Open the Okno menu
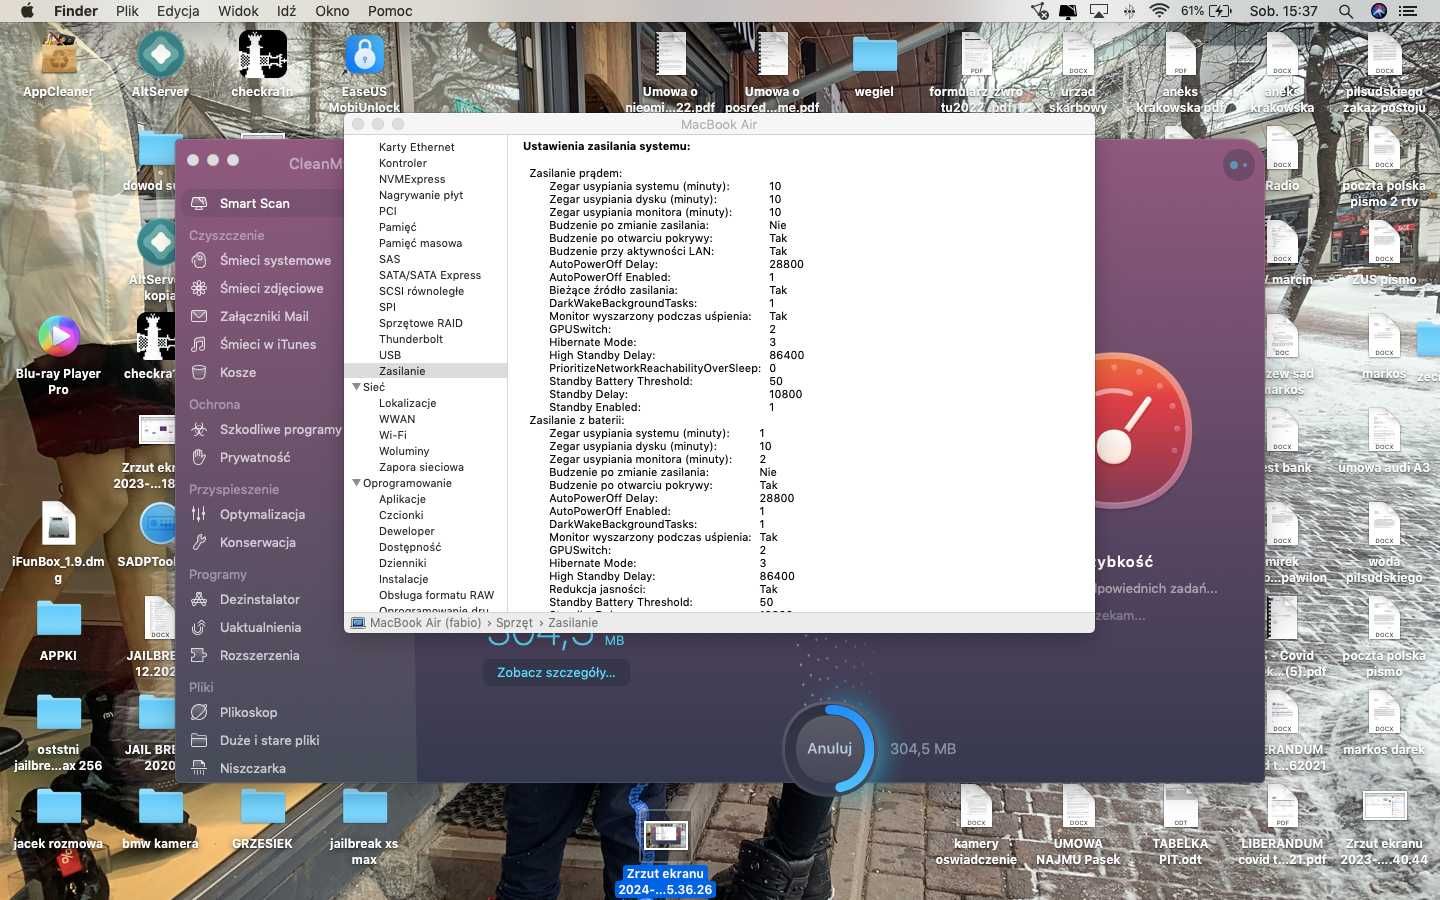Viewport: 1440px width, 900px height. pyautogui.click(x=332, y=11)
